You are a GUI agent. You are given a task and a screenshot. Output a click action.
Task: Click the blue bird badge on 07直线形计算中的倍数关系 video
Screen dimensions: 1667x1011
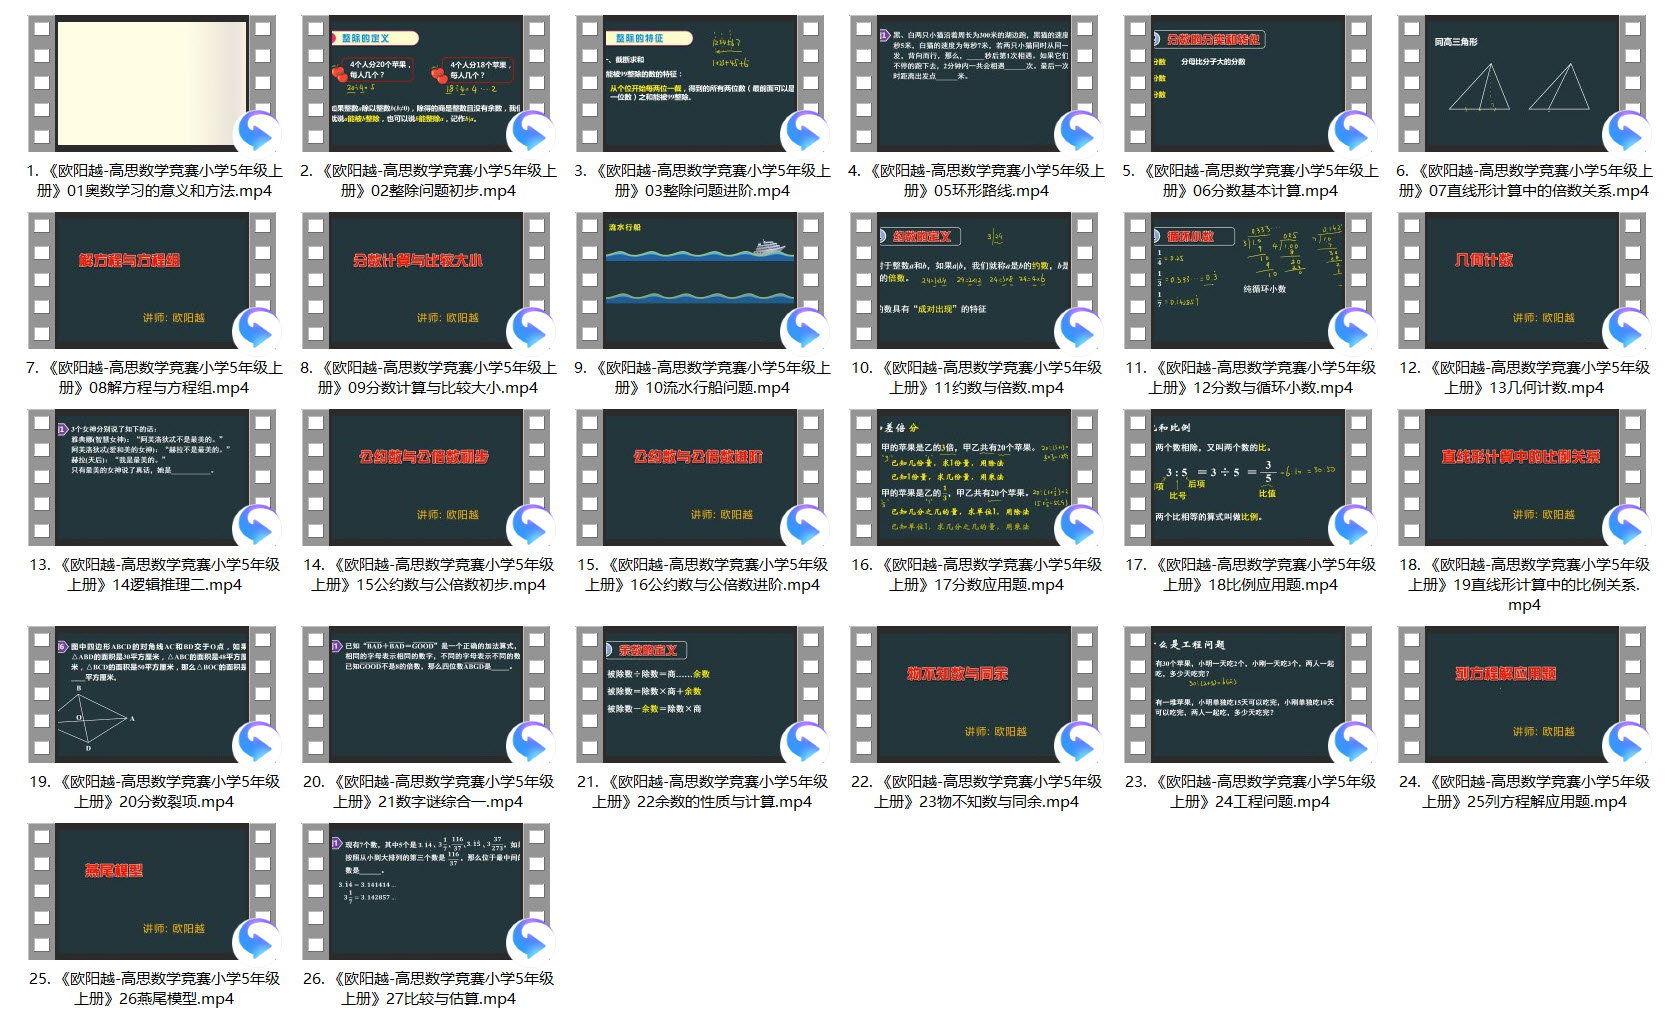pos(1627,132)
